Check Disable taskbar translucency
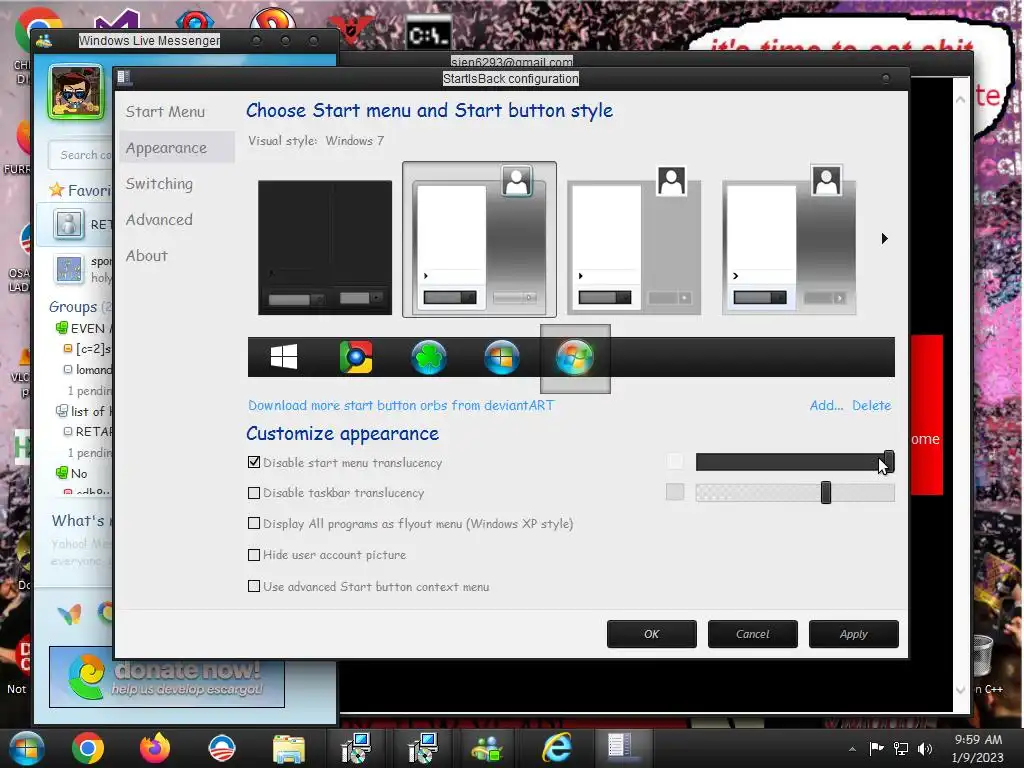1024x768 pixels. pyautogui.click(x=254, y=493)
